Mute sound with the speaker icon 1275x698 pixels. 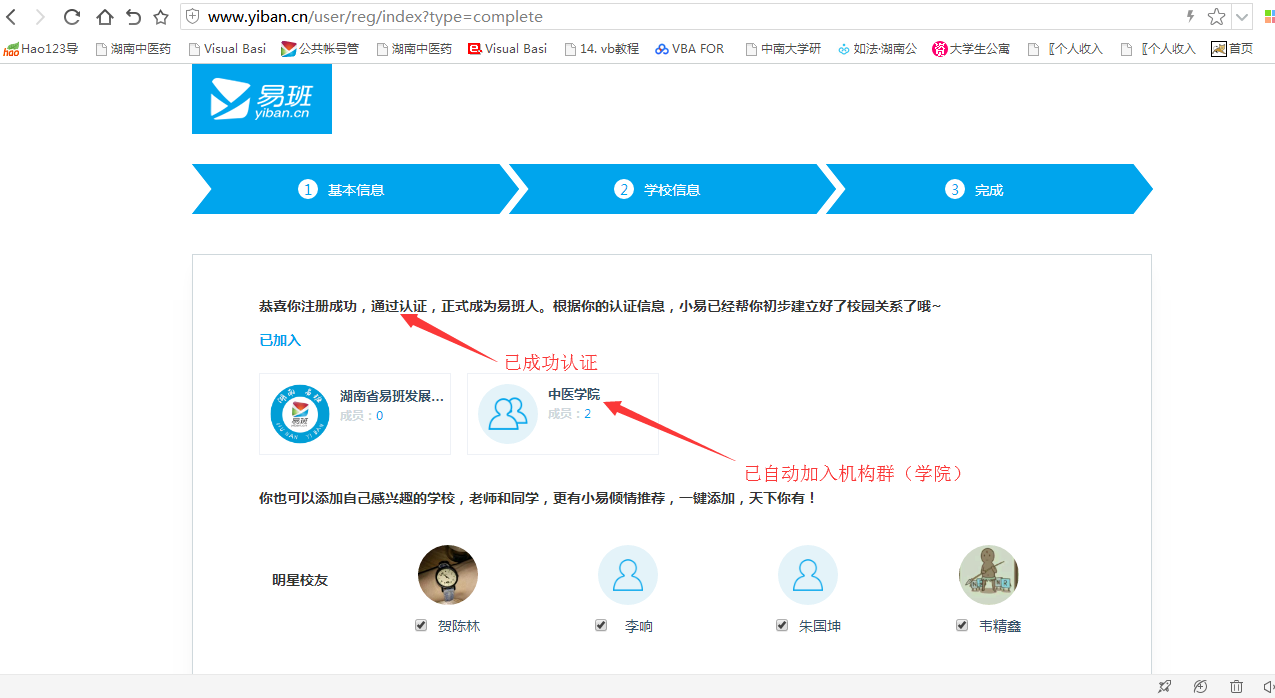click(1267, 686)
